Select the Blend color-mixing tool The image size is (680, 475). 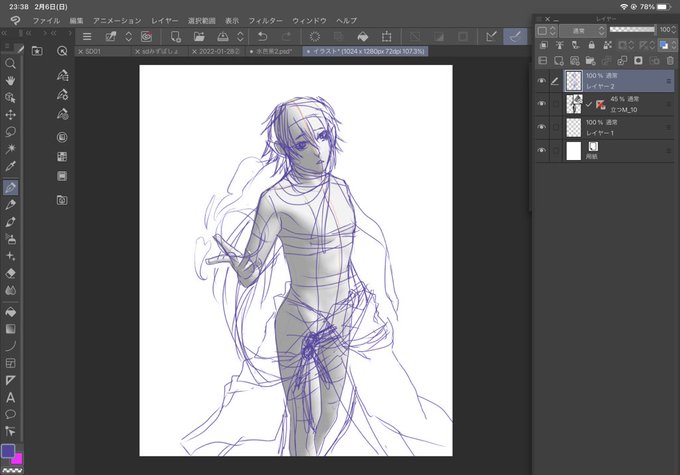[x=10, y=290]
